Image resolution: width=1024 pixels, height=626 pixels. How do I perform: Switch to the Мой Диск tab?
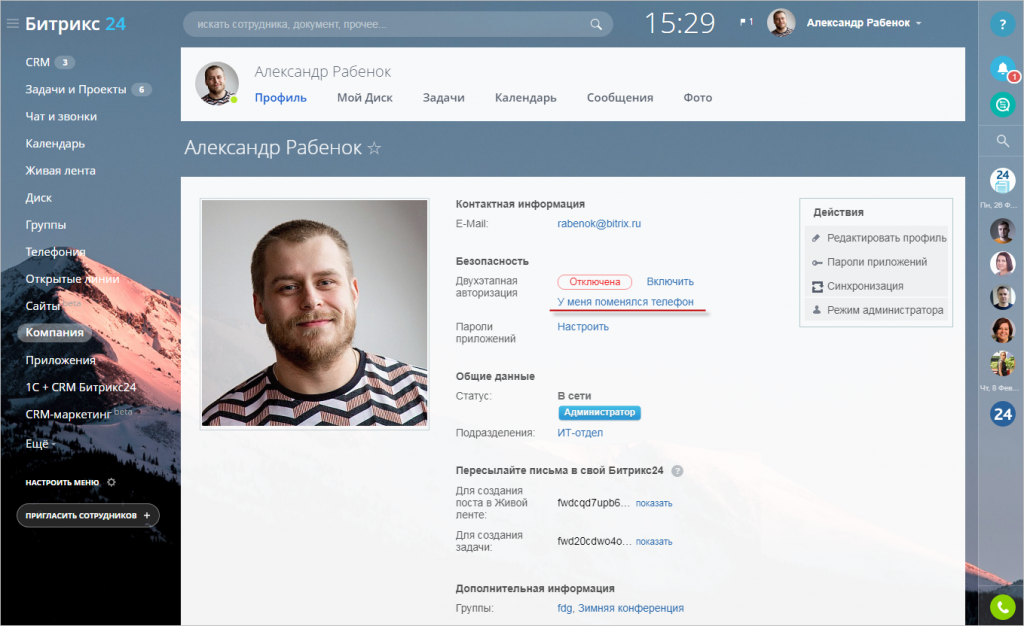[x=364, y=97]
